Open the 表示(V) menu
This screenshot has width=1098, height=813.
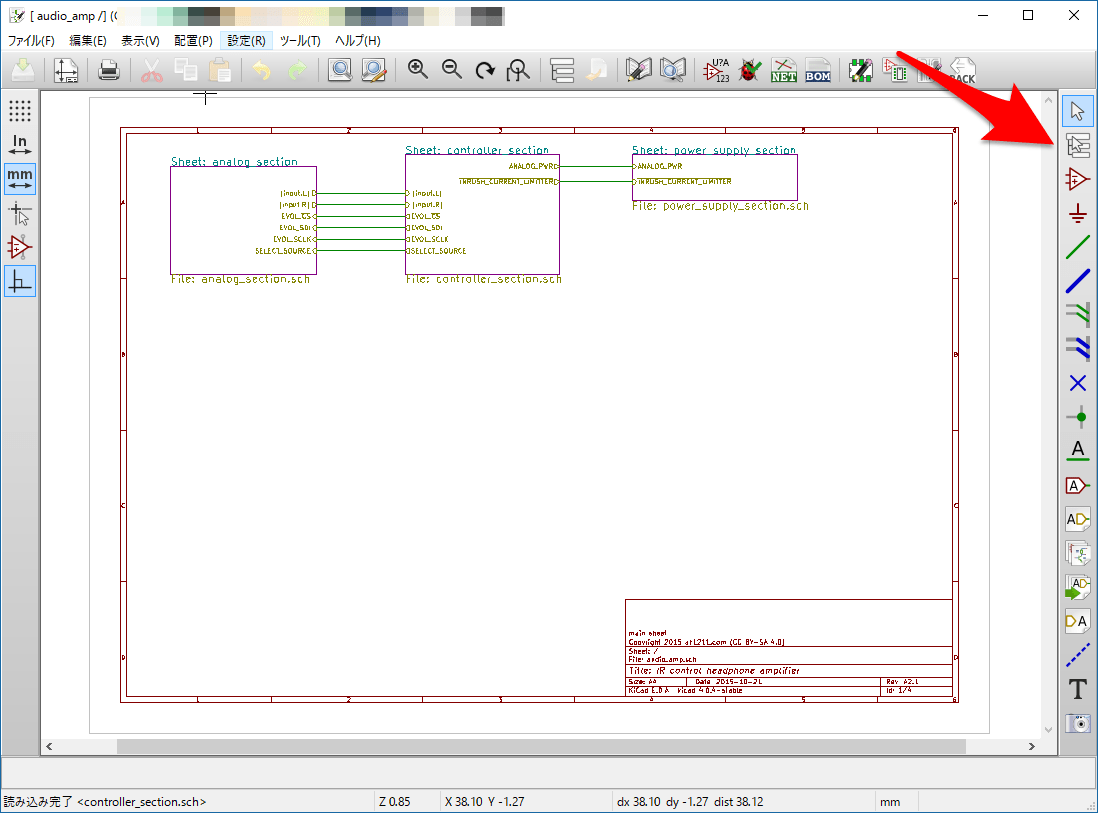click(x=140, y=41)
